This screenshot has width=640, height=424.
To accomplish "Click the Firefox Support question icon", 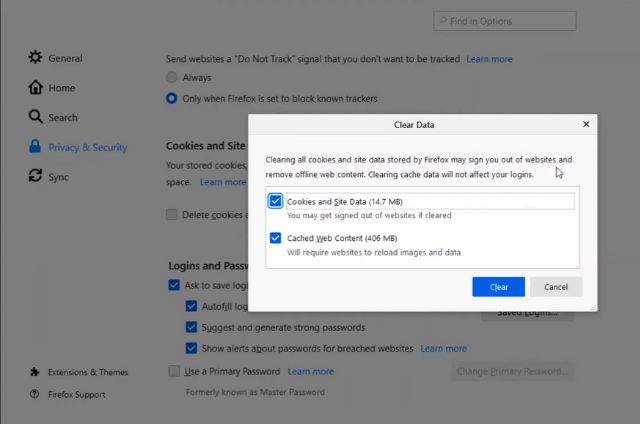I will pos(35,394).
